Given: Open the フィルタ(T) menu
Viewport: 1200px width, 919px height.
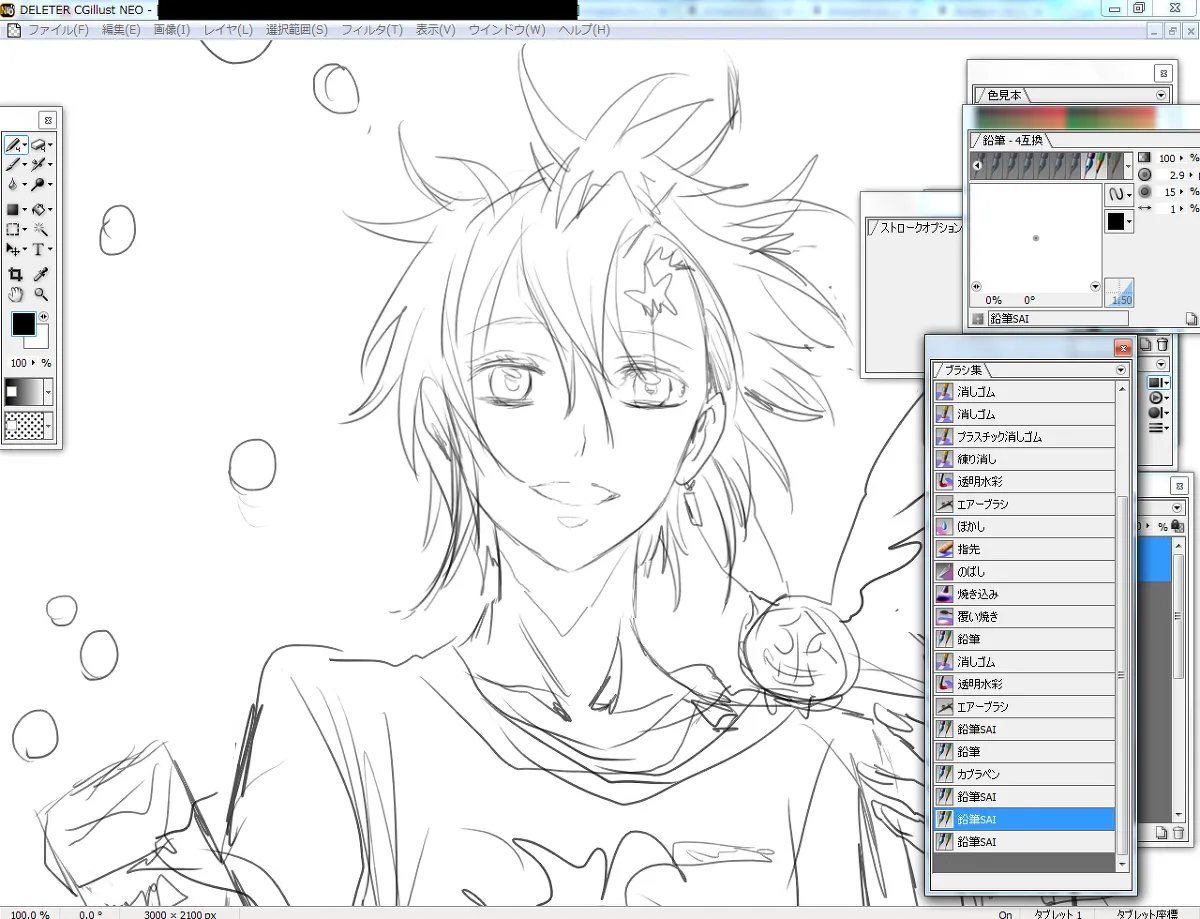Looking at the screenshot, I should (x=372, y=30).
